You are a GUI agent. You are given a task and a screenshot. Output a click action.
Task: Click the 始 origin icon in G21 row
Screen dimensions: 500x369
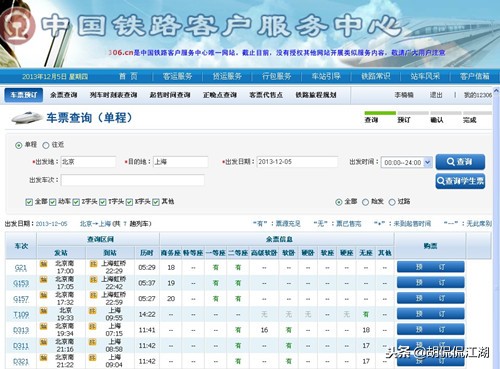(x=44, y=264)
